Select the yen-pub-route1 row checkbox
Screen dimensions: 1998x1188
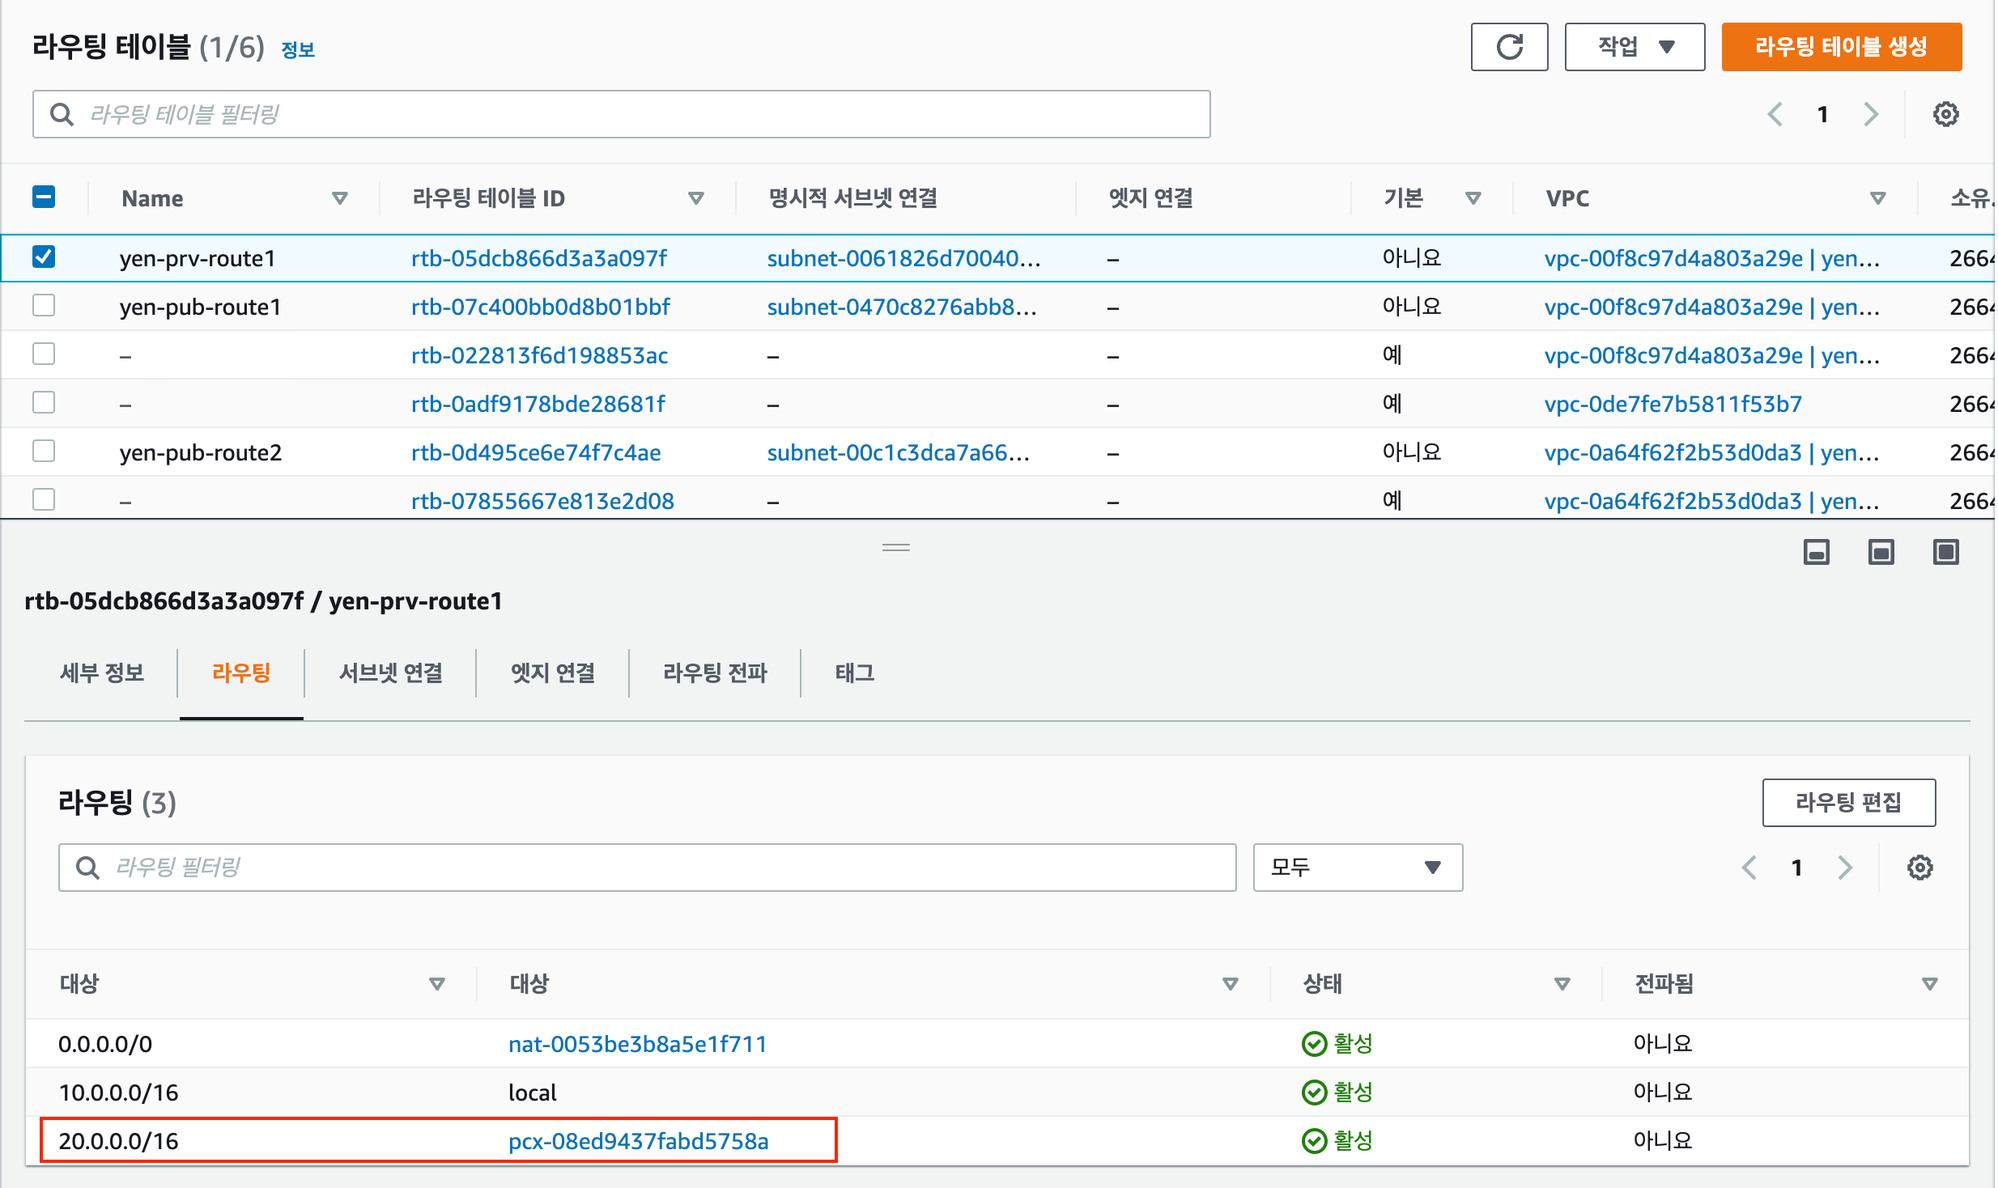[x=44, y=306]
